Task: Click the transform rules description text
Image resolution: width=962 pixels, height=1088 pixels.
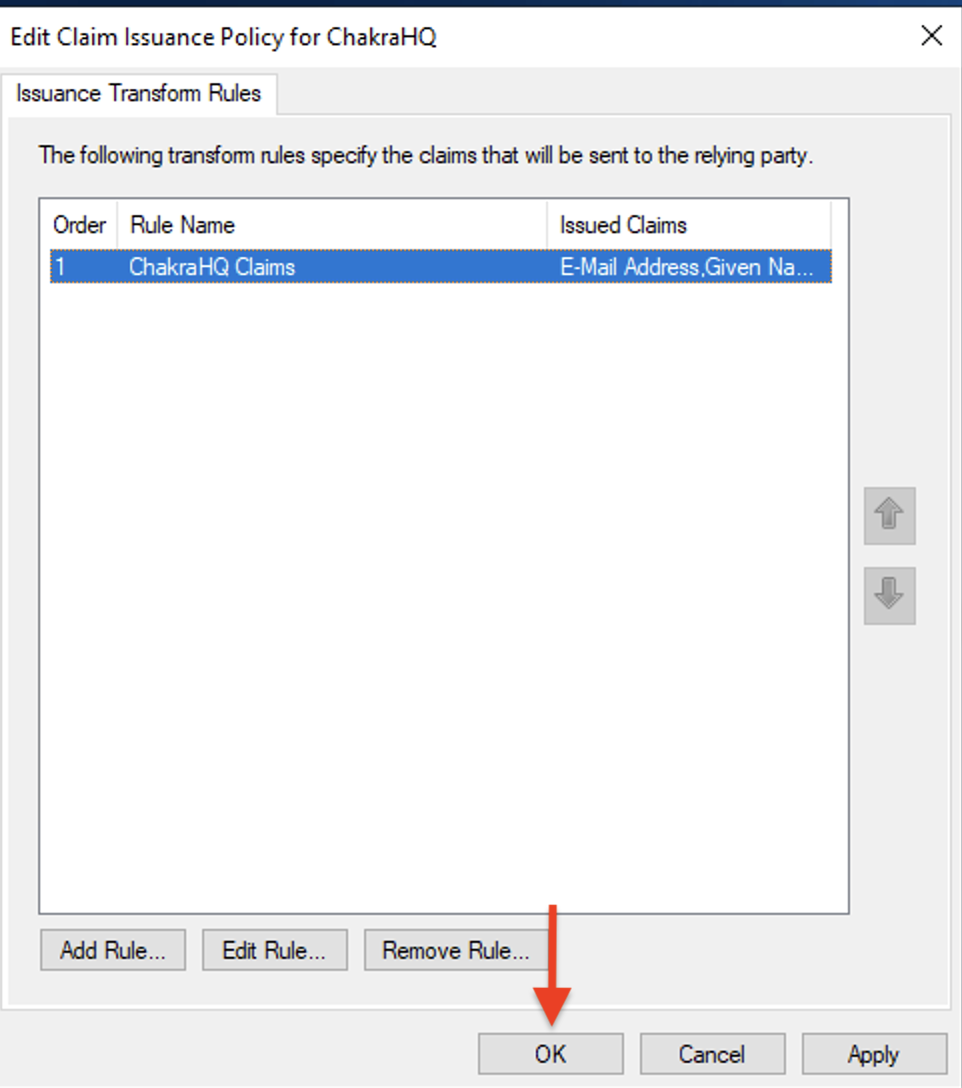Action: click(x=425, y=157)
